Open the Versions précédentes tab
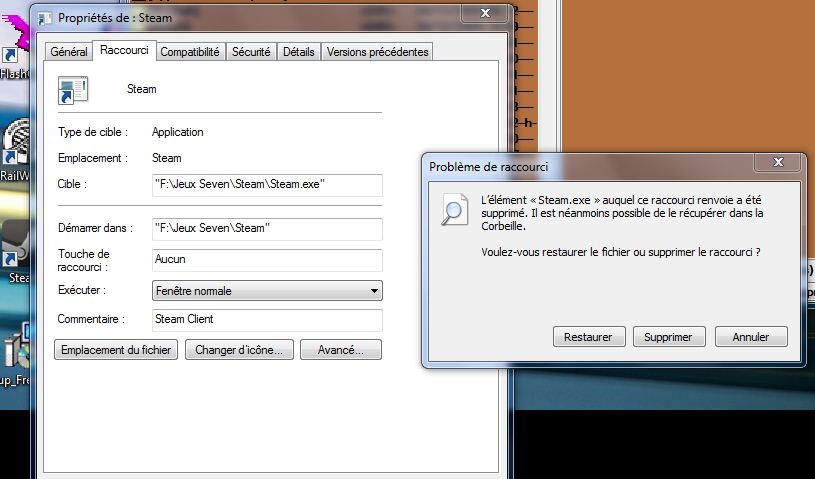 click(x=377, y=52)
